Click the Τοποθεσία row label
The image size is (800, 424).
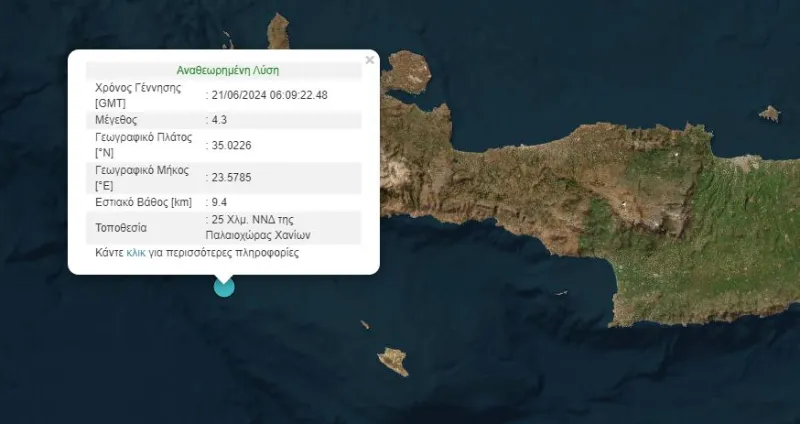tap(121, 228)
